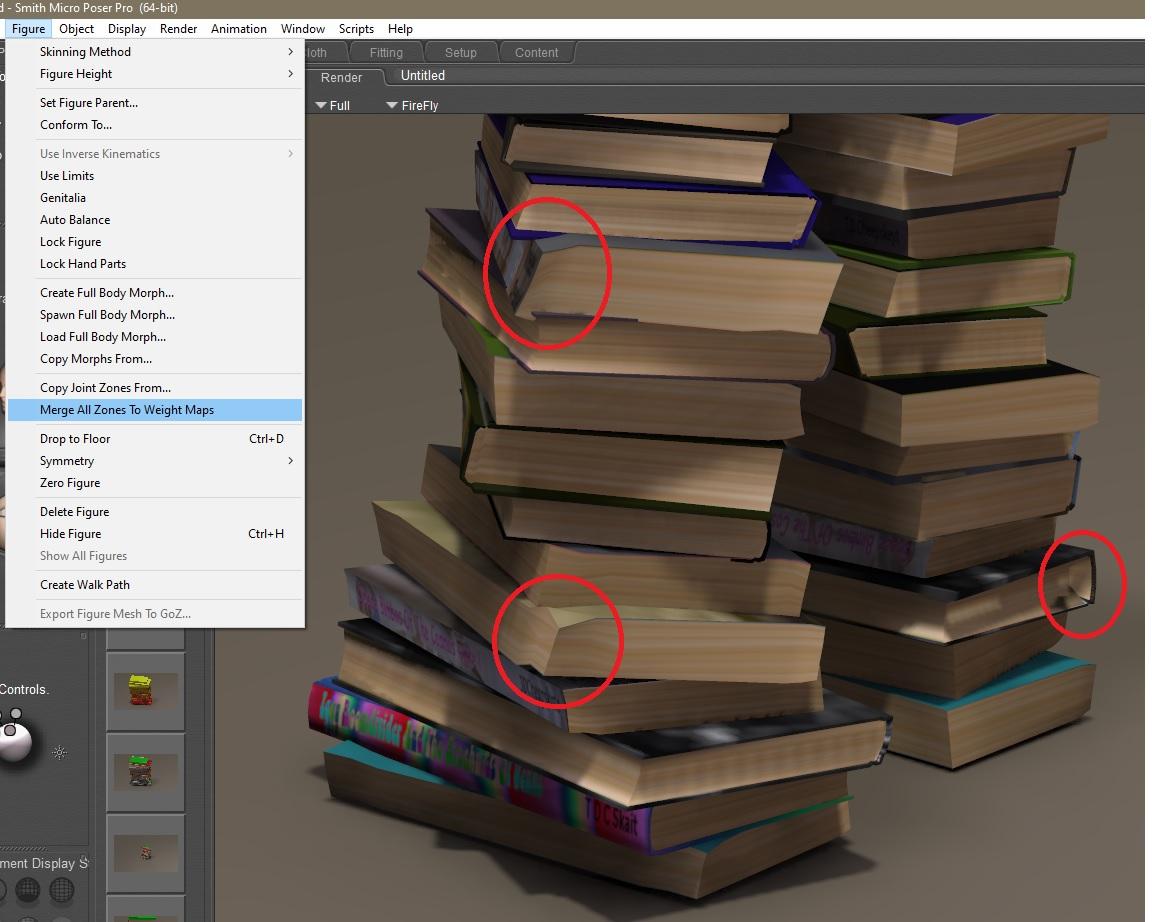1152x922 pixels.
Task: Open the Render menu in menu bar
Action: click(x=179, y=29)
